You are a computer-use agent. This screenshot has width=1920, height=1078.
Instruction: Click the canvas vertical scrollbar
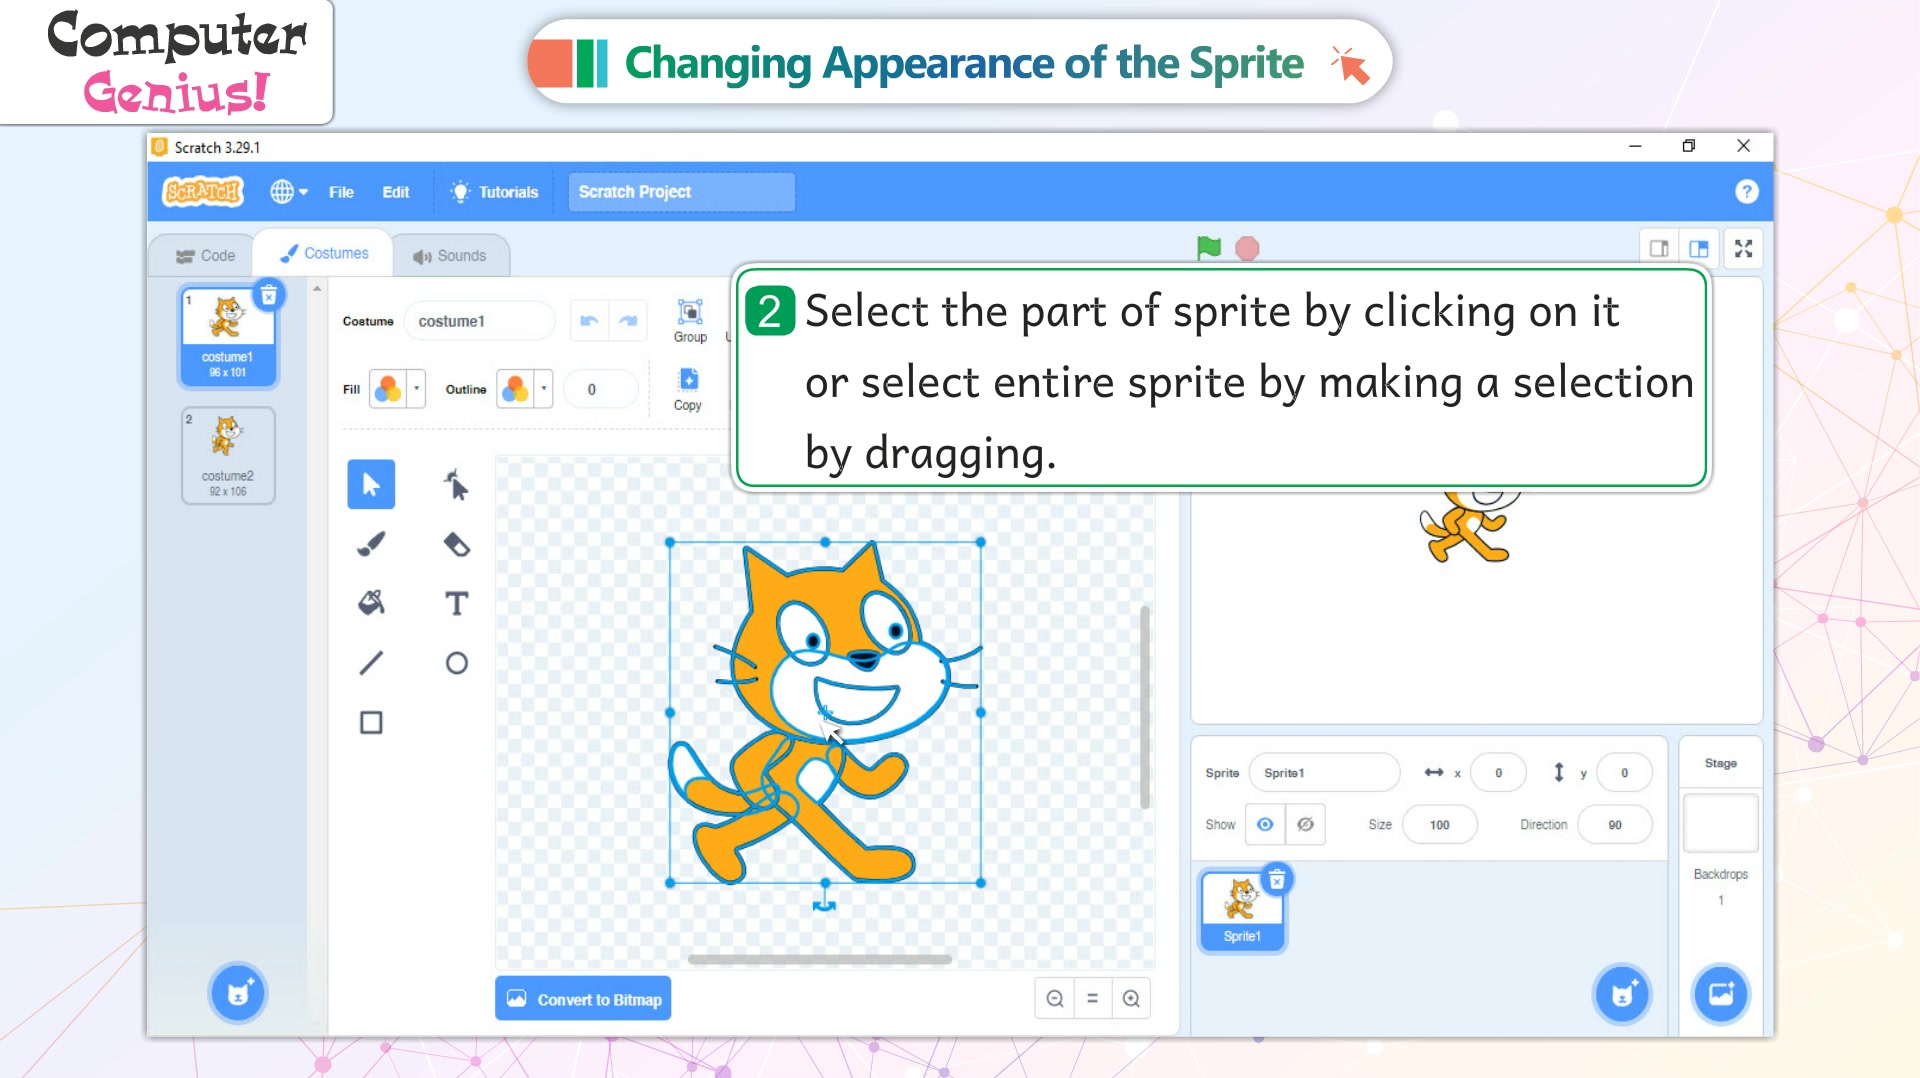(x=1144, y=706)
